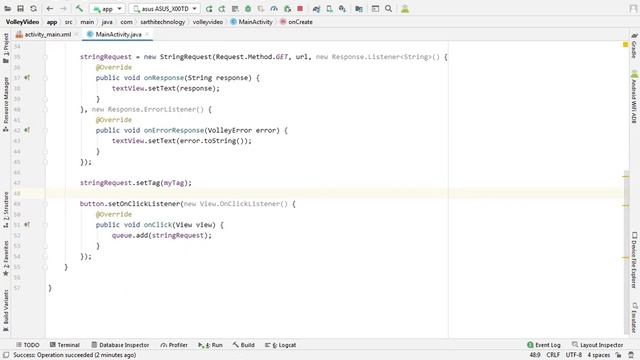Open the Layout Inspector button
This screenshot has height=360, width=640.
pyautogui.click(x=598, y=345)
